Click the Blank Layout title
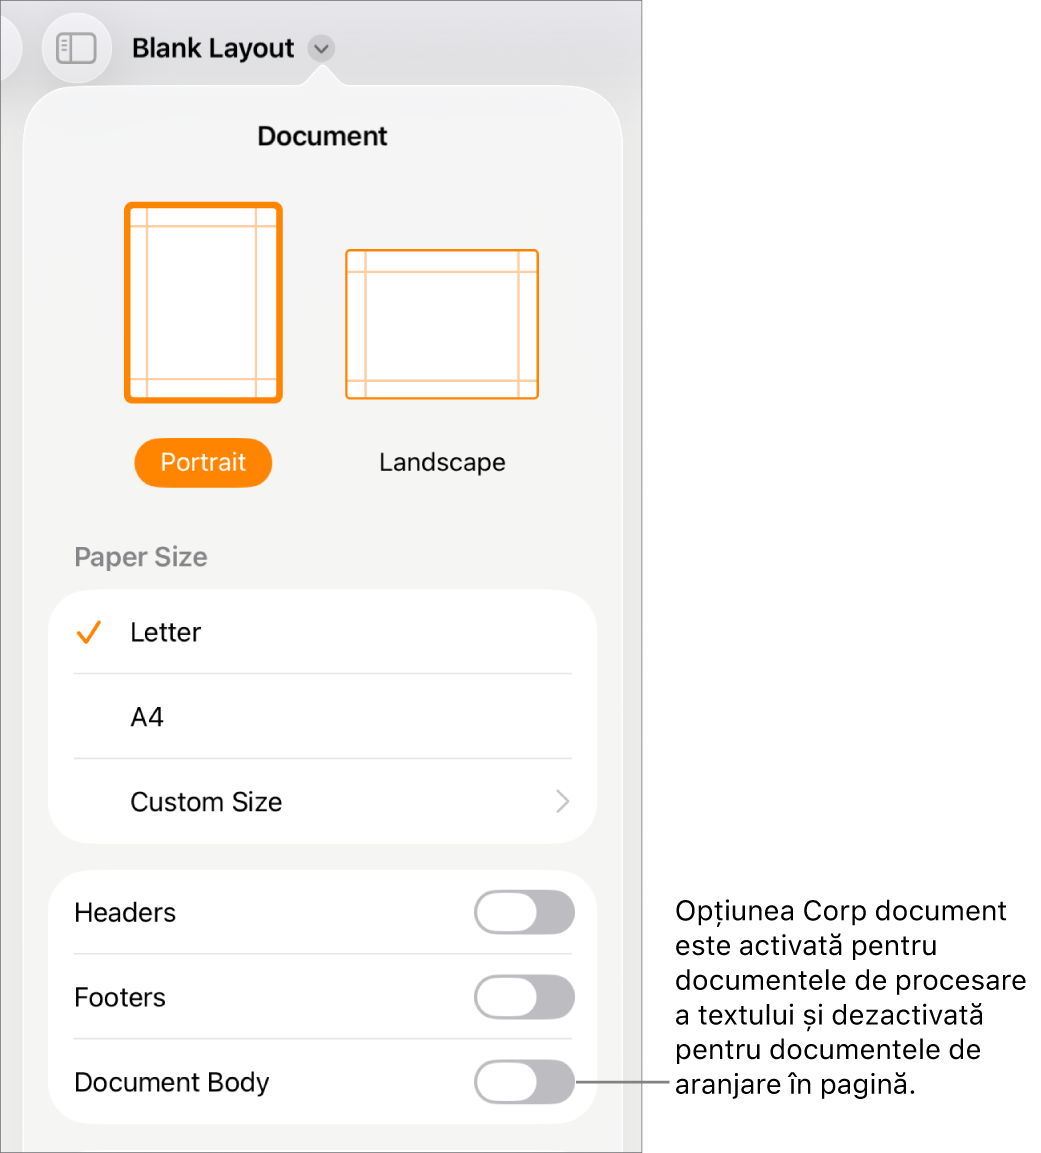The height and width of the screenshot is (1153, 1041). pos(213,49)
